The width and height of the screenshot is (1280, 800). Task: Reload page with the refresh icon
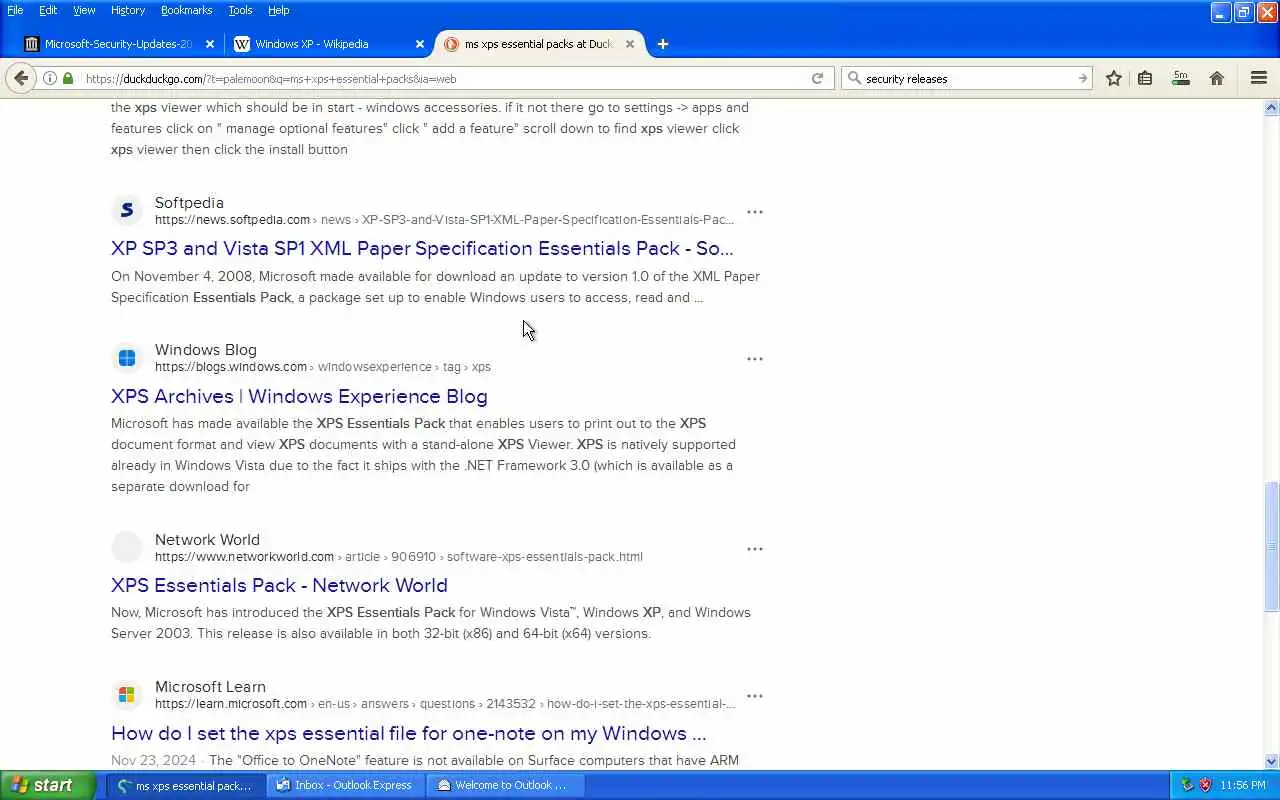817,78
